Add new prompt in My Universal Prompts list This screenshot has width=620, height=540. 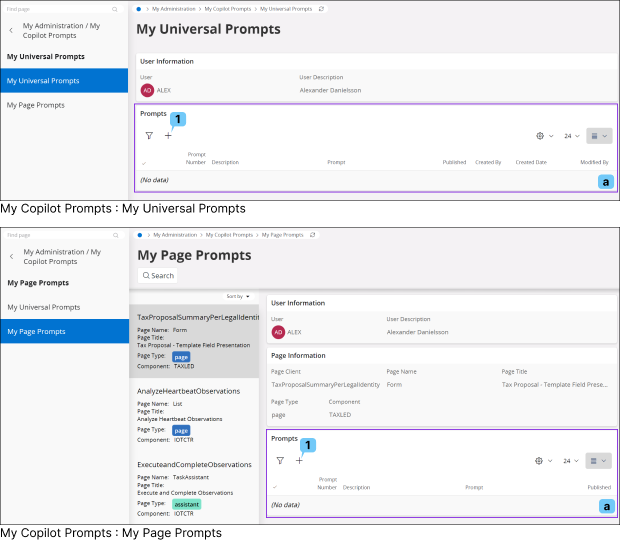tap(168, 136)
